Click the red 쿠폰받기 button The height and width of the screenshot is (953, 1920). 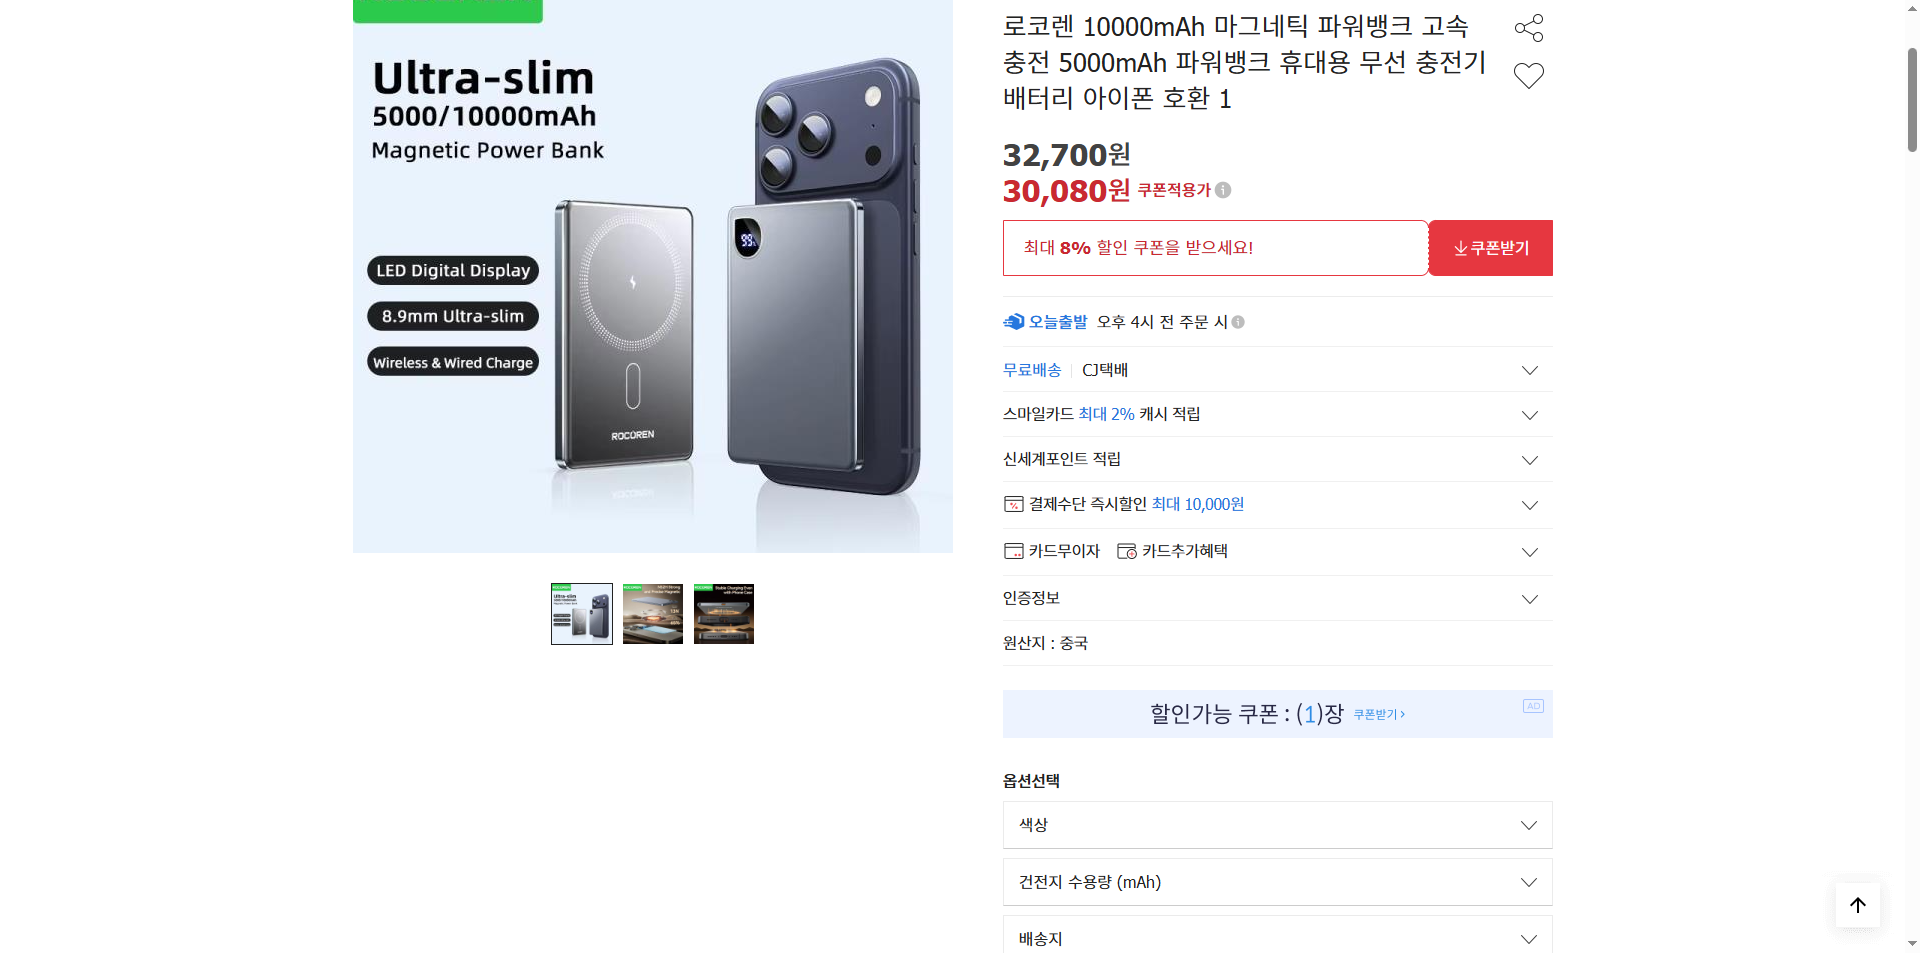pyautogui.click(x=1490, y=248)
